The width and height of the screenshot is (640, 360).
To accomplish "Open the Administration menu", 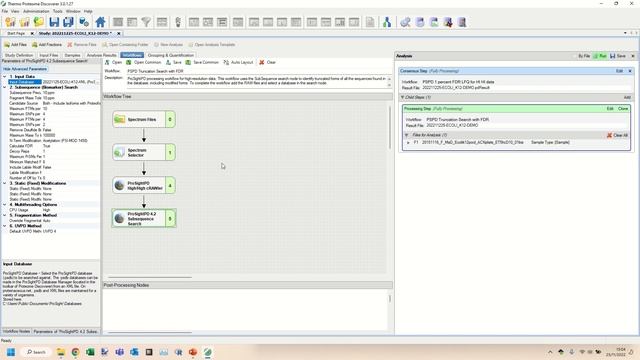I will [36, 11].
